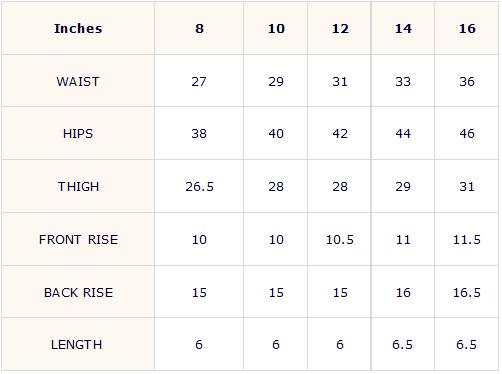Image resolution: width=502 pixels, height=374 pixels.
Task: Select the size 14 column header
Action: (403, 28)
